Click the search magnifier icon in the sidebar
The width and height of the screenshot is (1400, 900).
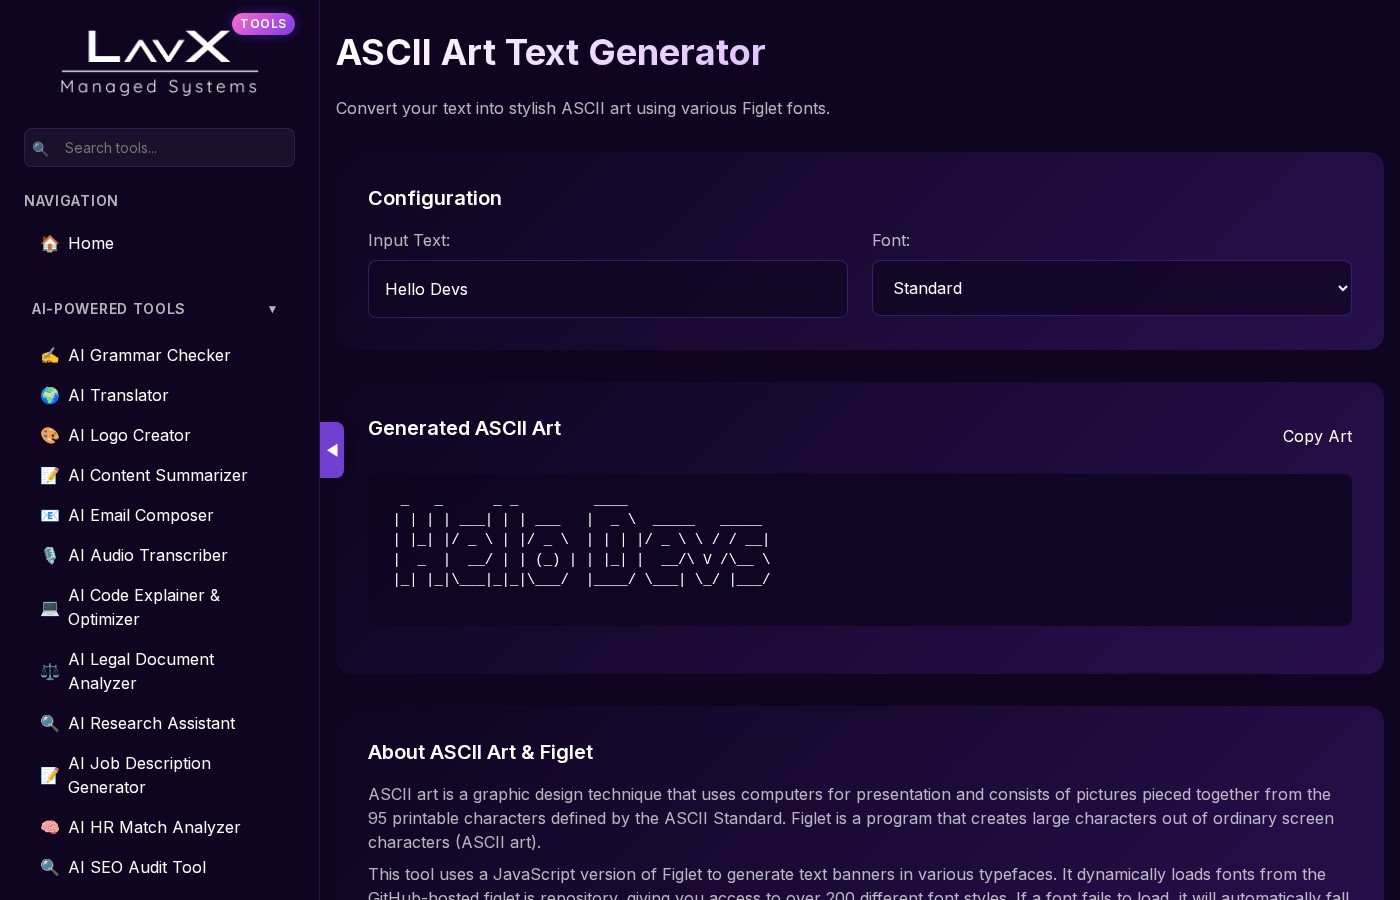click(40, 148)
